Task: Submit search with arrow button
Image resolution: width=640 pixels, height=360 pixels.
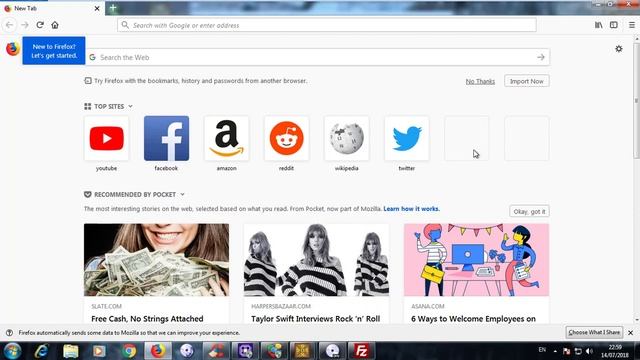Action: 541,57
